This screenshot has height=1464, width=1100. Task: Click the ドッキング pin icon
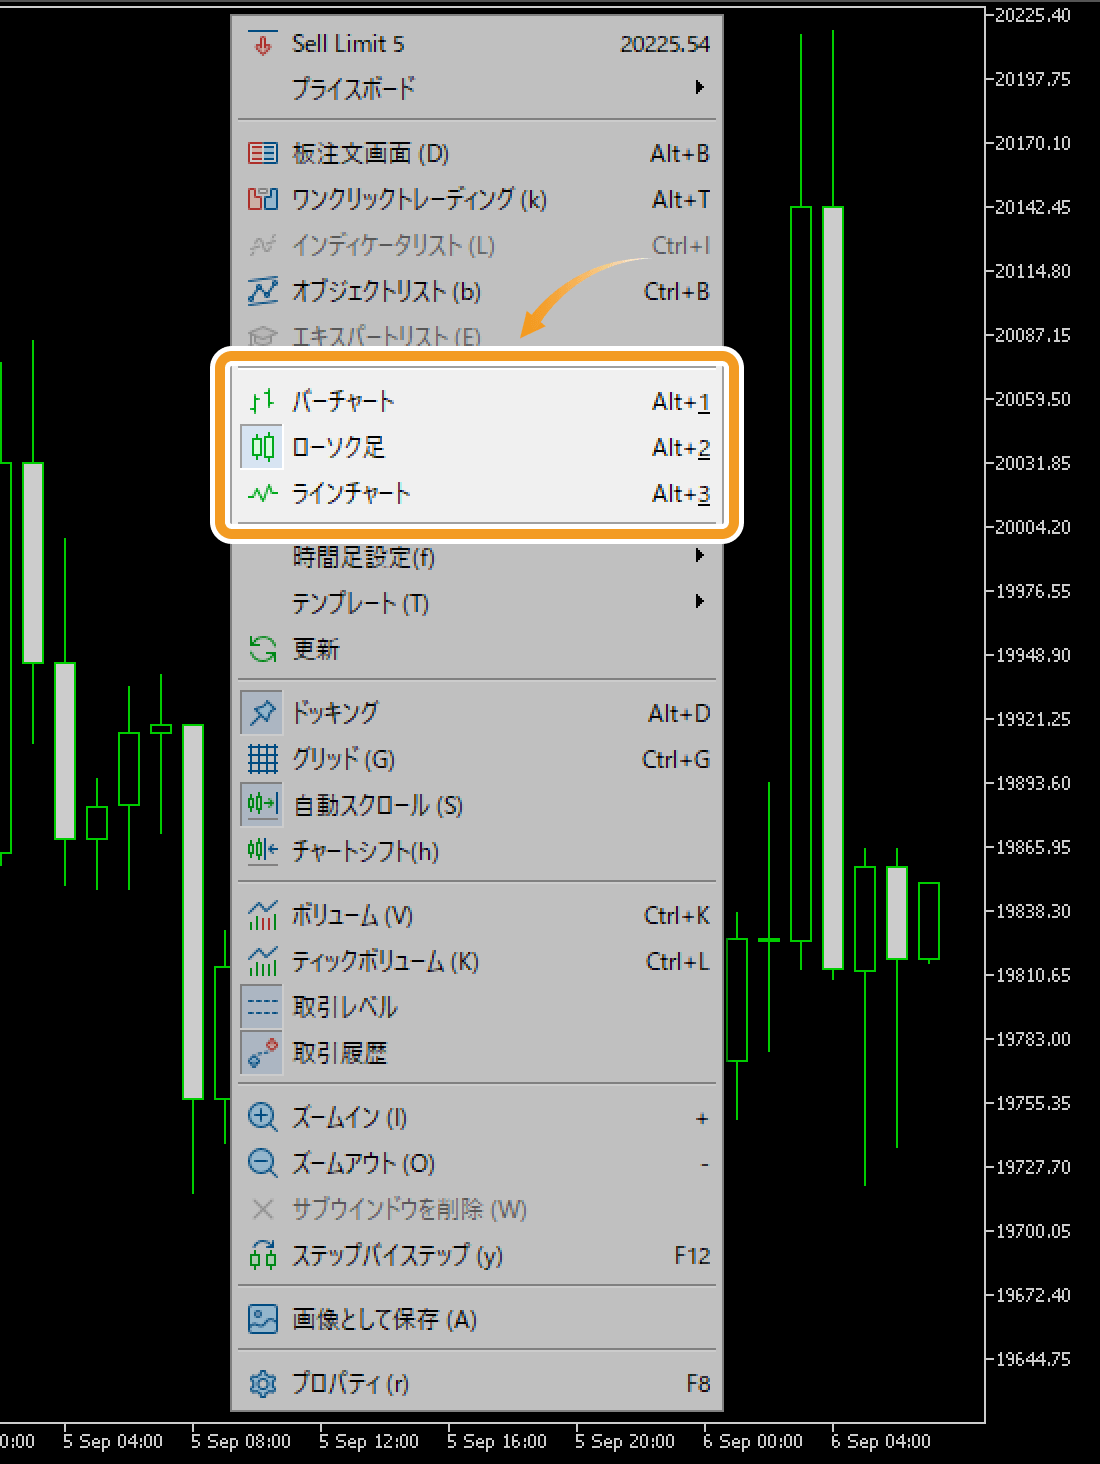pos(262,712)
